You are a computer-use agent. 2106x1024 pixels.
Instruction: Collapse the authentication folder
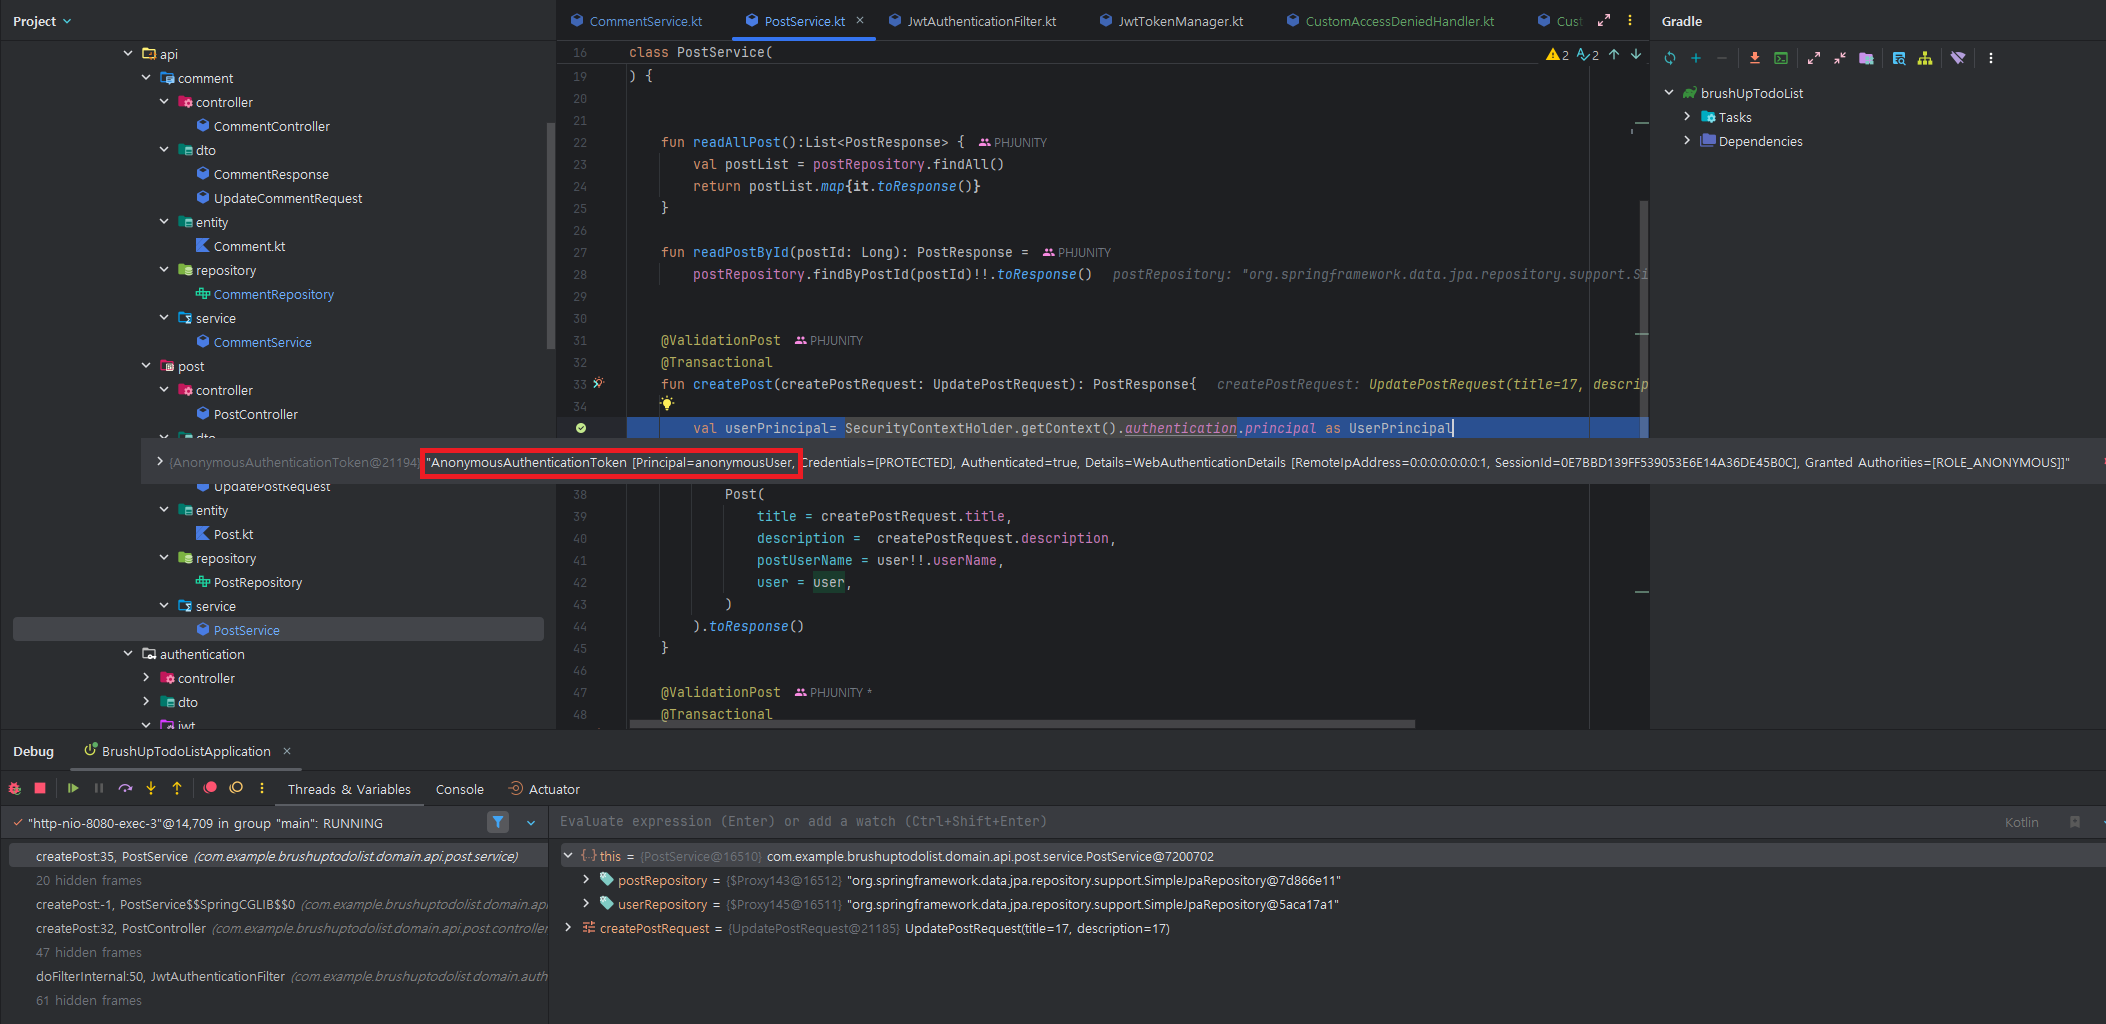click(128, 654)
